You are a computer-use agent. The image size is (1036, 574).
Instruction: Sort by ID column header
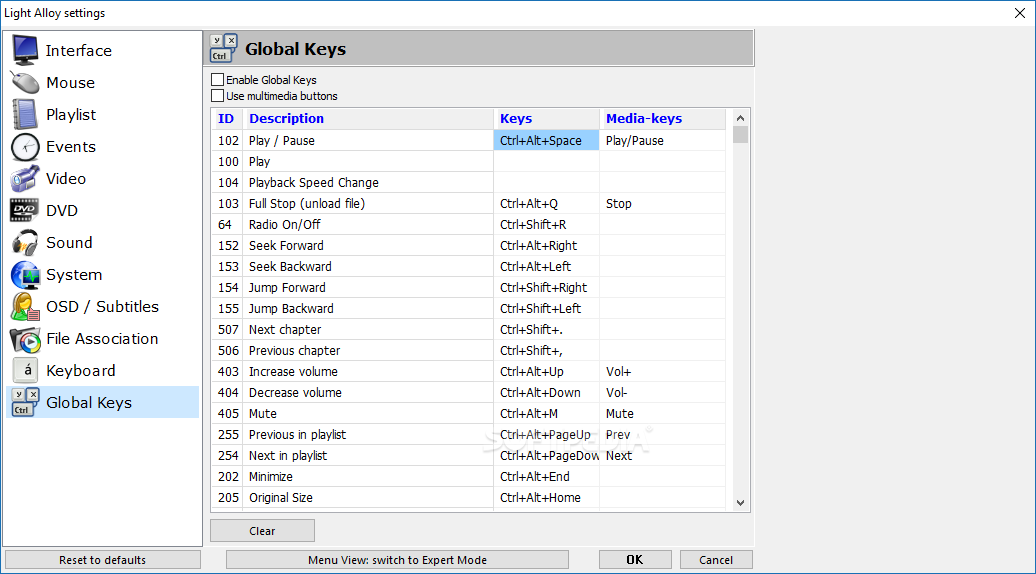pyautogui.click(x=227, y=119)
